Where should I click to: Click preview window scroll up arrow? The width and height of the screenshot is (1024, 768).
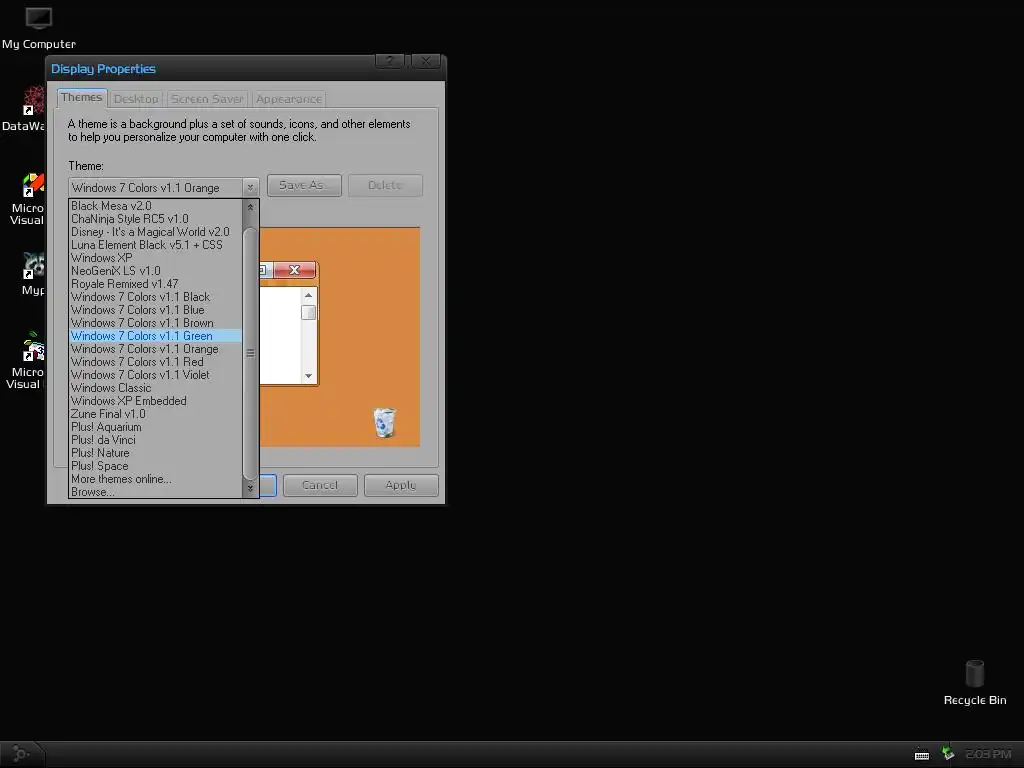pyautogui.click(x=309, y=295)
